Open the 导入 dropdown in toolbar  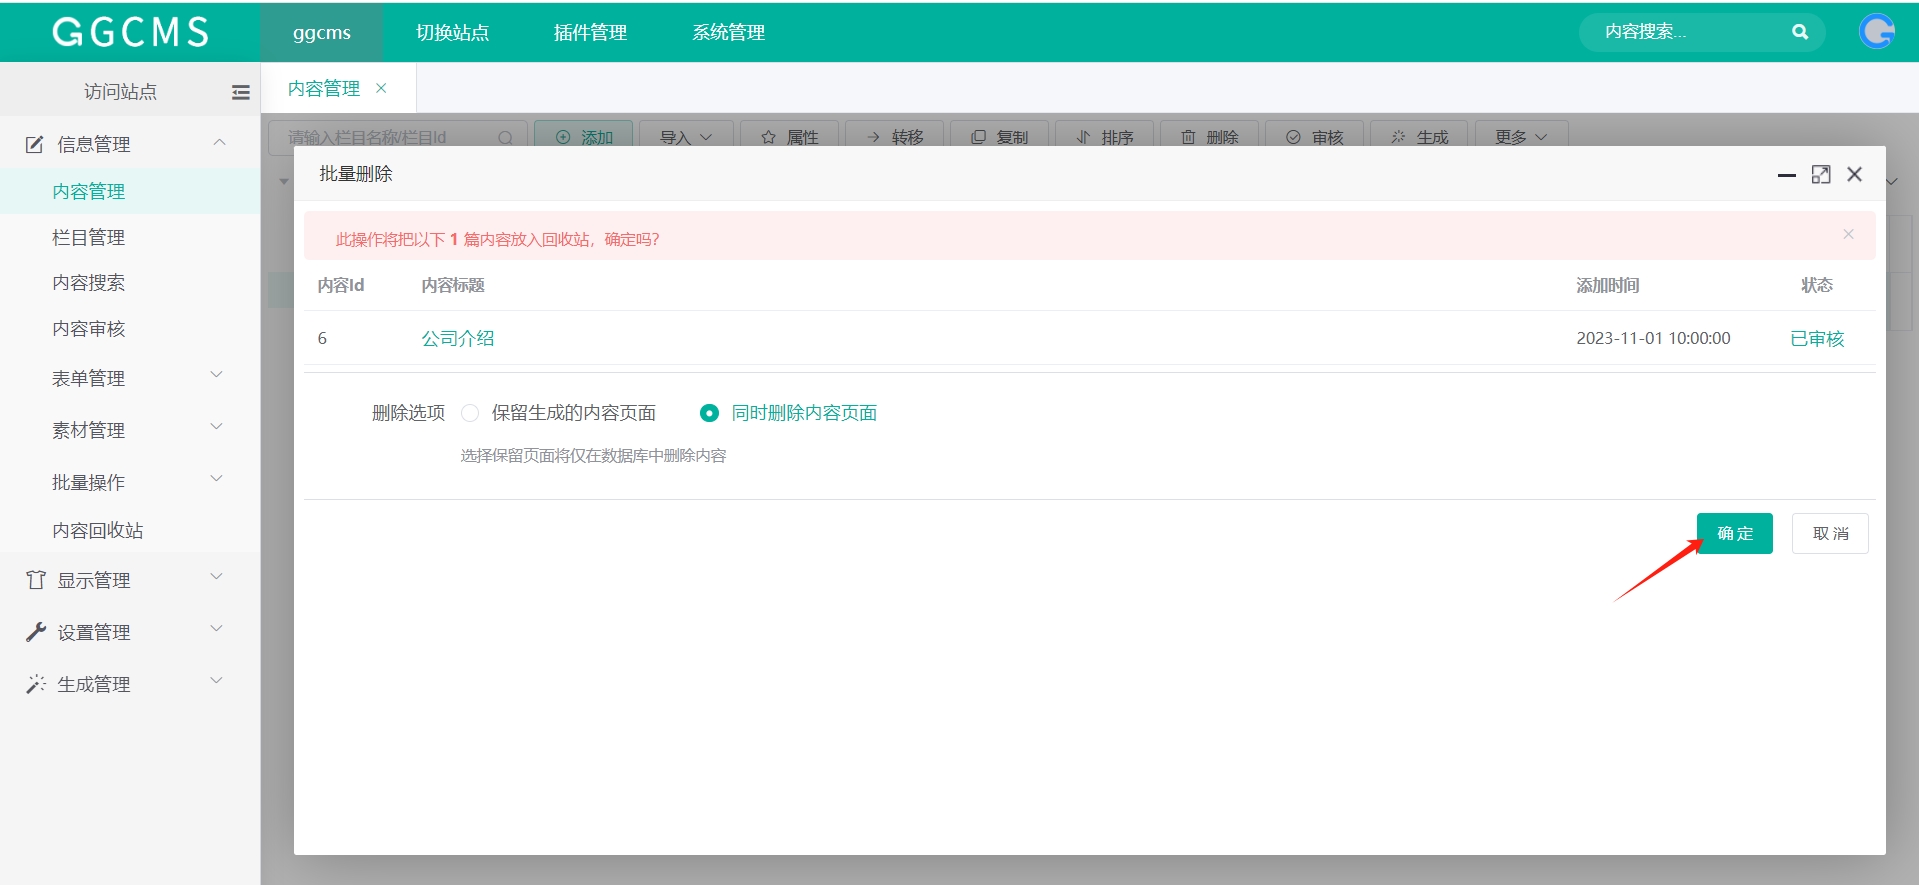coord(686,136)
